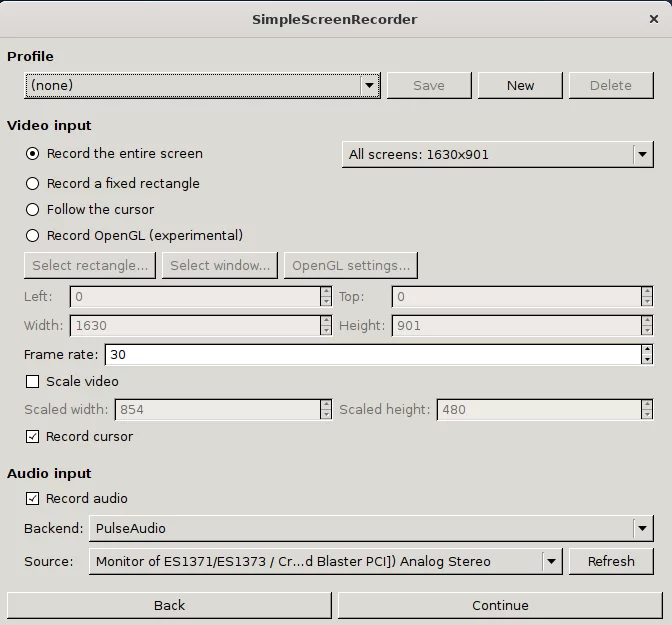Open the PulseAudio backend dropdown
Viewport: 672px width, 625px height.
point(371,528)
